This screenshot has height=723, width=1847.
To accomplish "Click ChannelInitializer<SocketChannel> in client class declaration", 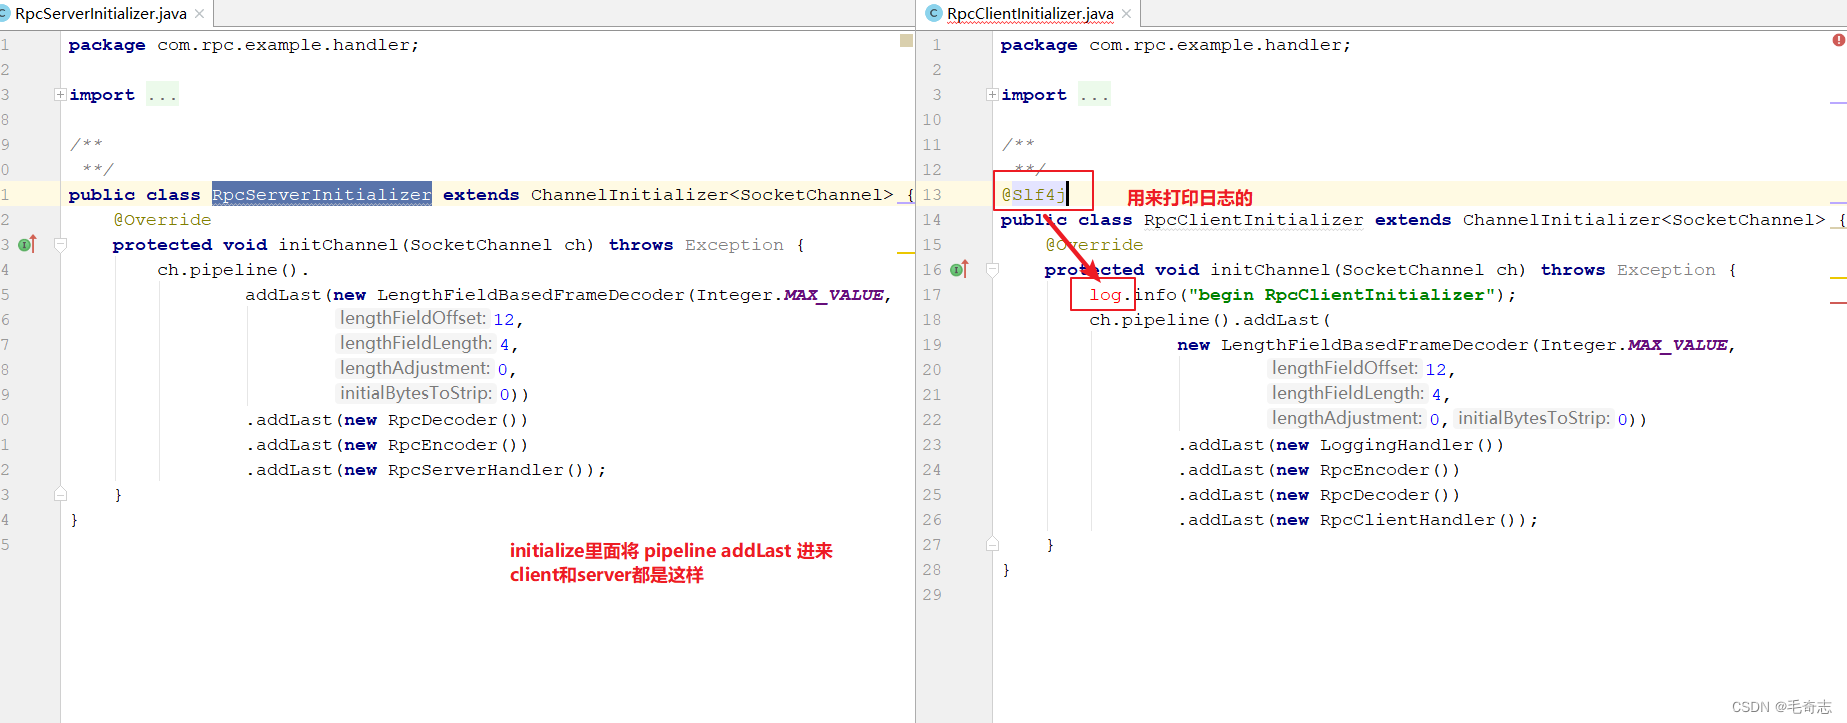I will point(1644,220).
